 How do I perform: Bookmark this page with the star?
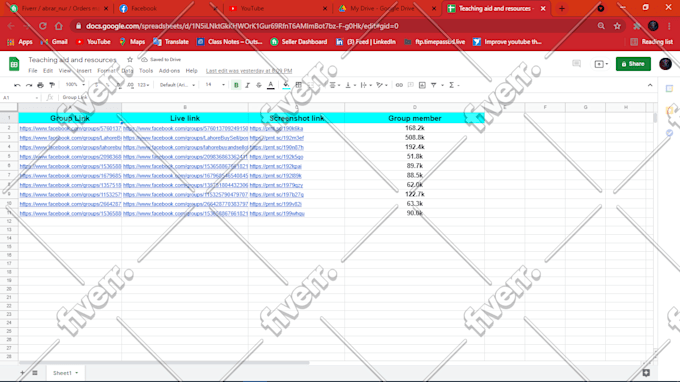[x=617, y=26]
